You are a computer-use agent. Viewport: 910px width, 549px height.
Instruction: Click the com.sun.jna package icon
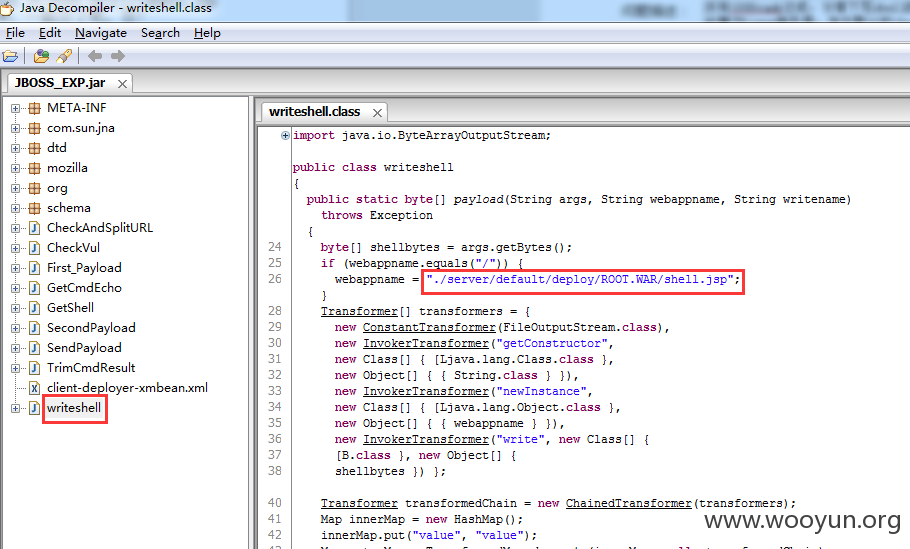point(35,128)
